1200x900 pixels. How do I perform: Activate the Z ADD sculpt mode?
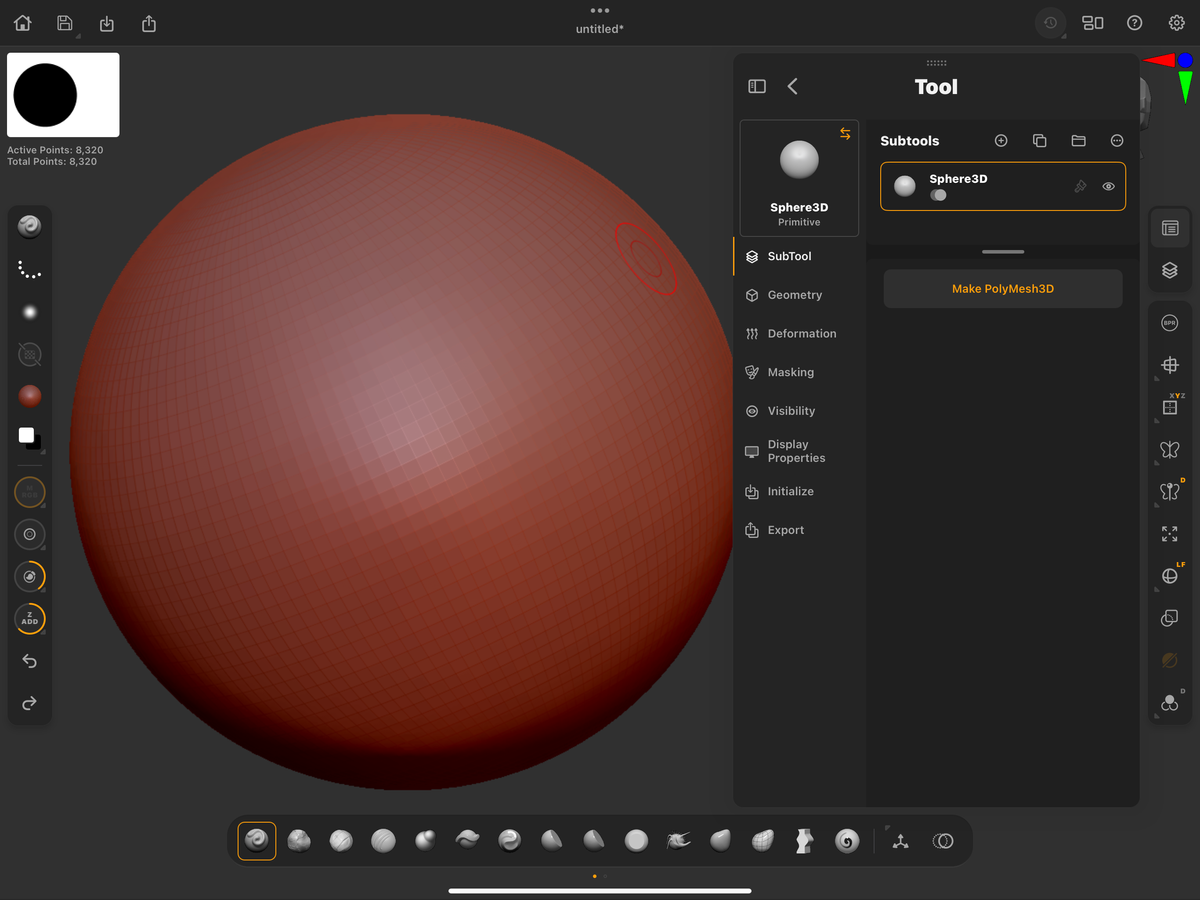click(x=29, y=619)
